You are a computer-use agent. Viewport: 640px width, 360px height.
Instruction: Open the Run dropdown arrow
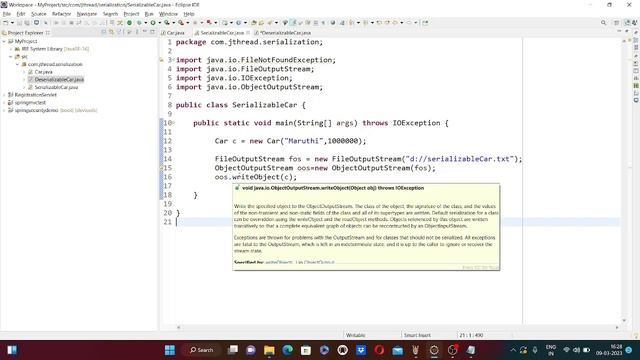[x=159, y=23]
